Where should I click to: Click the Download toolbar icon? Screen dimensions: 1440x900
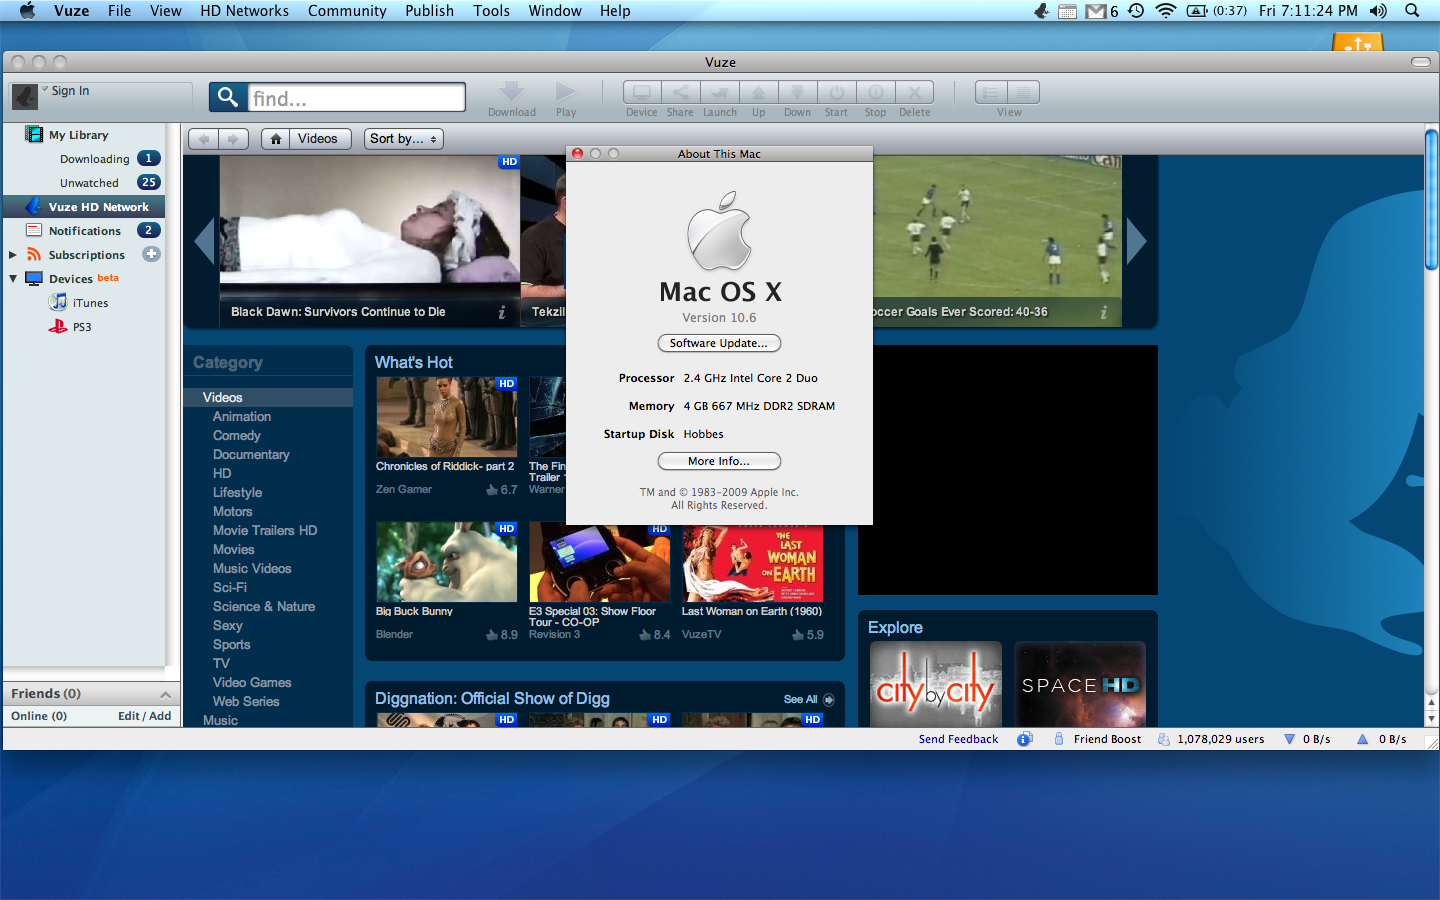tap(512, 92)
